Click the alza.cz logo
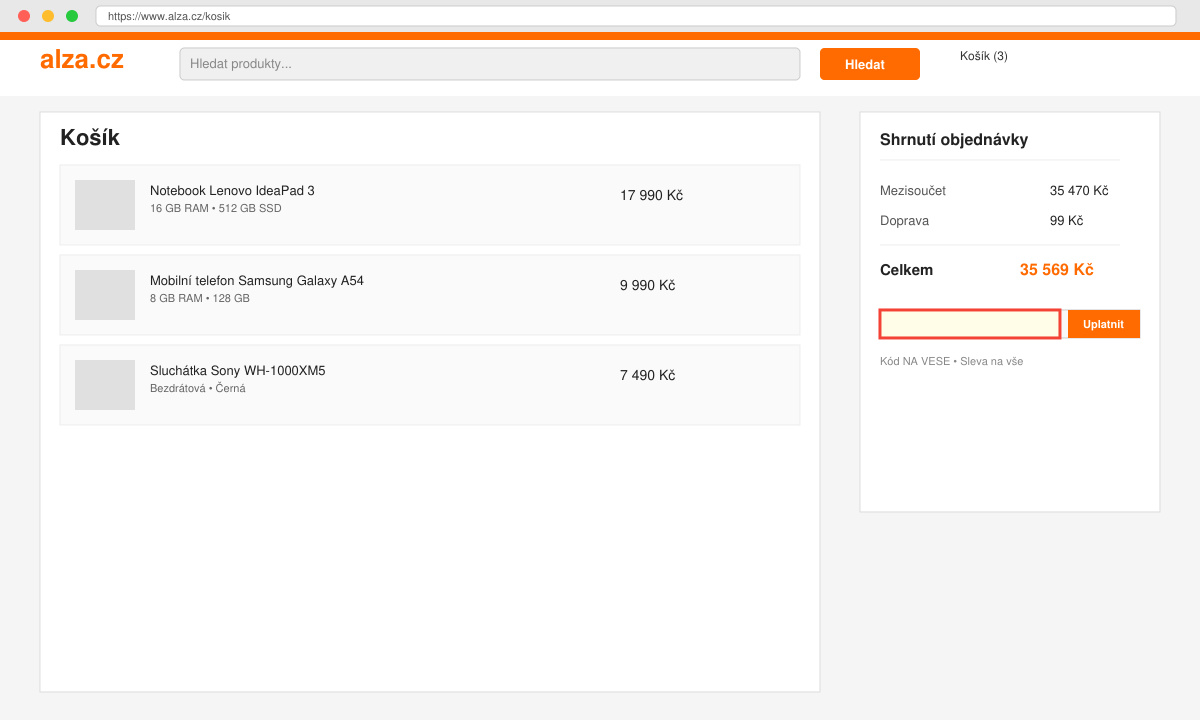The image size is (1200, 720). click(x=82, y=60)
